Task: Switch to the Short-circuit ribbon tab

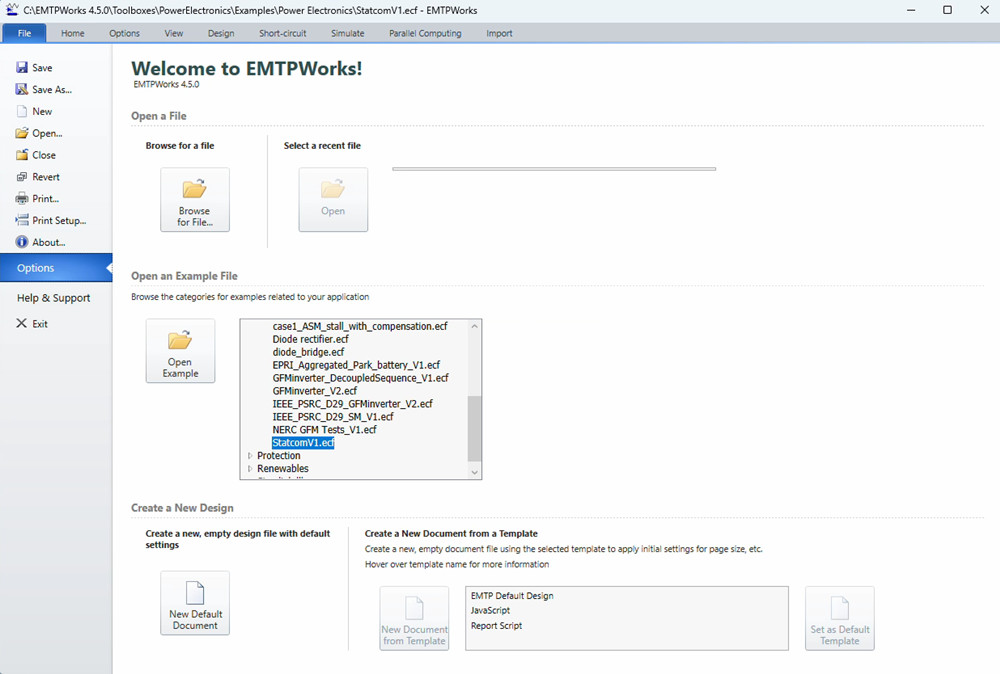Action: [x=283, y=33]
